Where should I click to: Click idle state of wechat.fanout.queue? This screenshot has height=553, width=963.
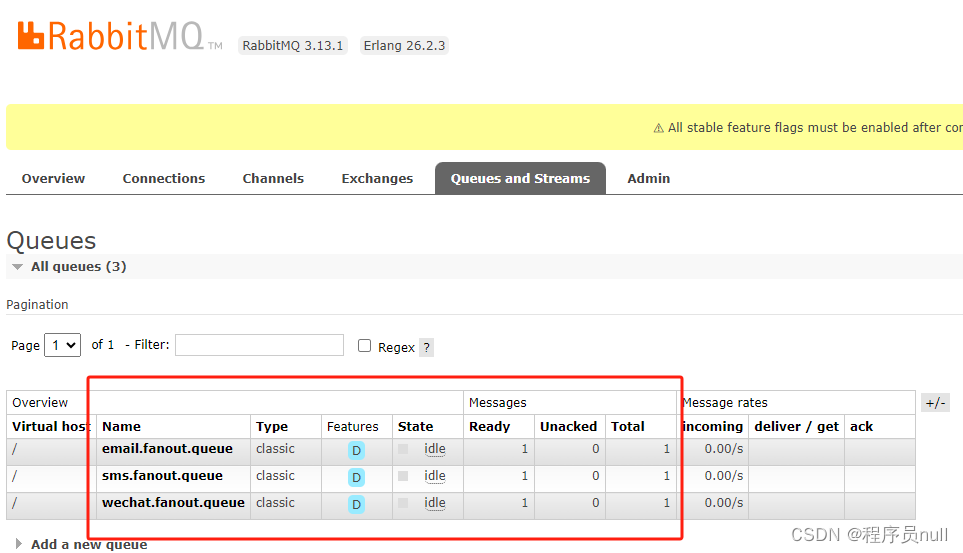pyautogui.click(x=435, y=503)
